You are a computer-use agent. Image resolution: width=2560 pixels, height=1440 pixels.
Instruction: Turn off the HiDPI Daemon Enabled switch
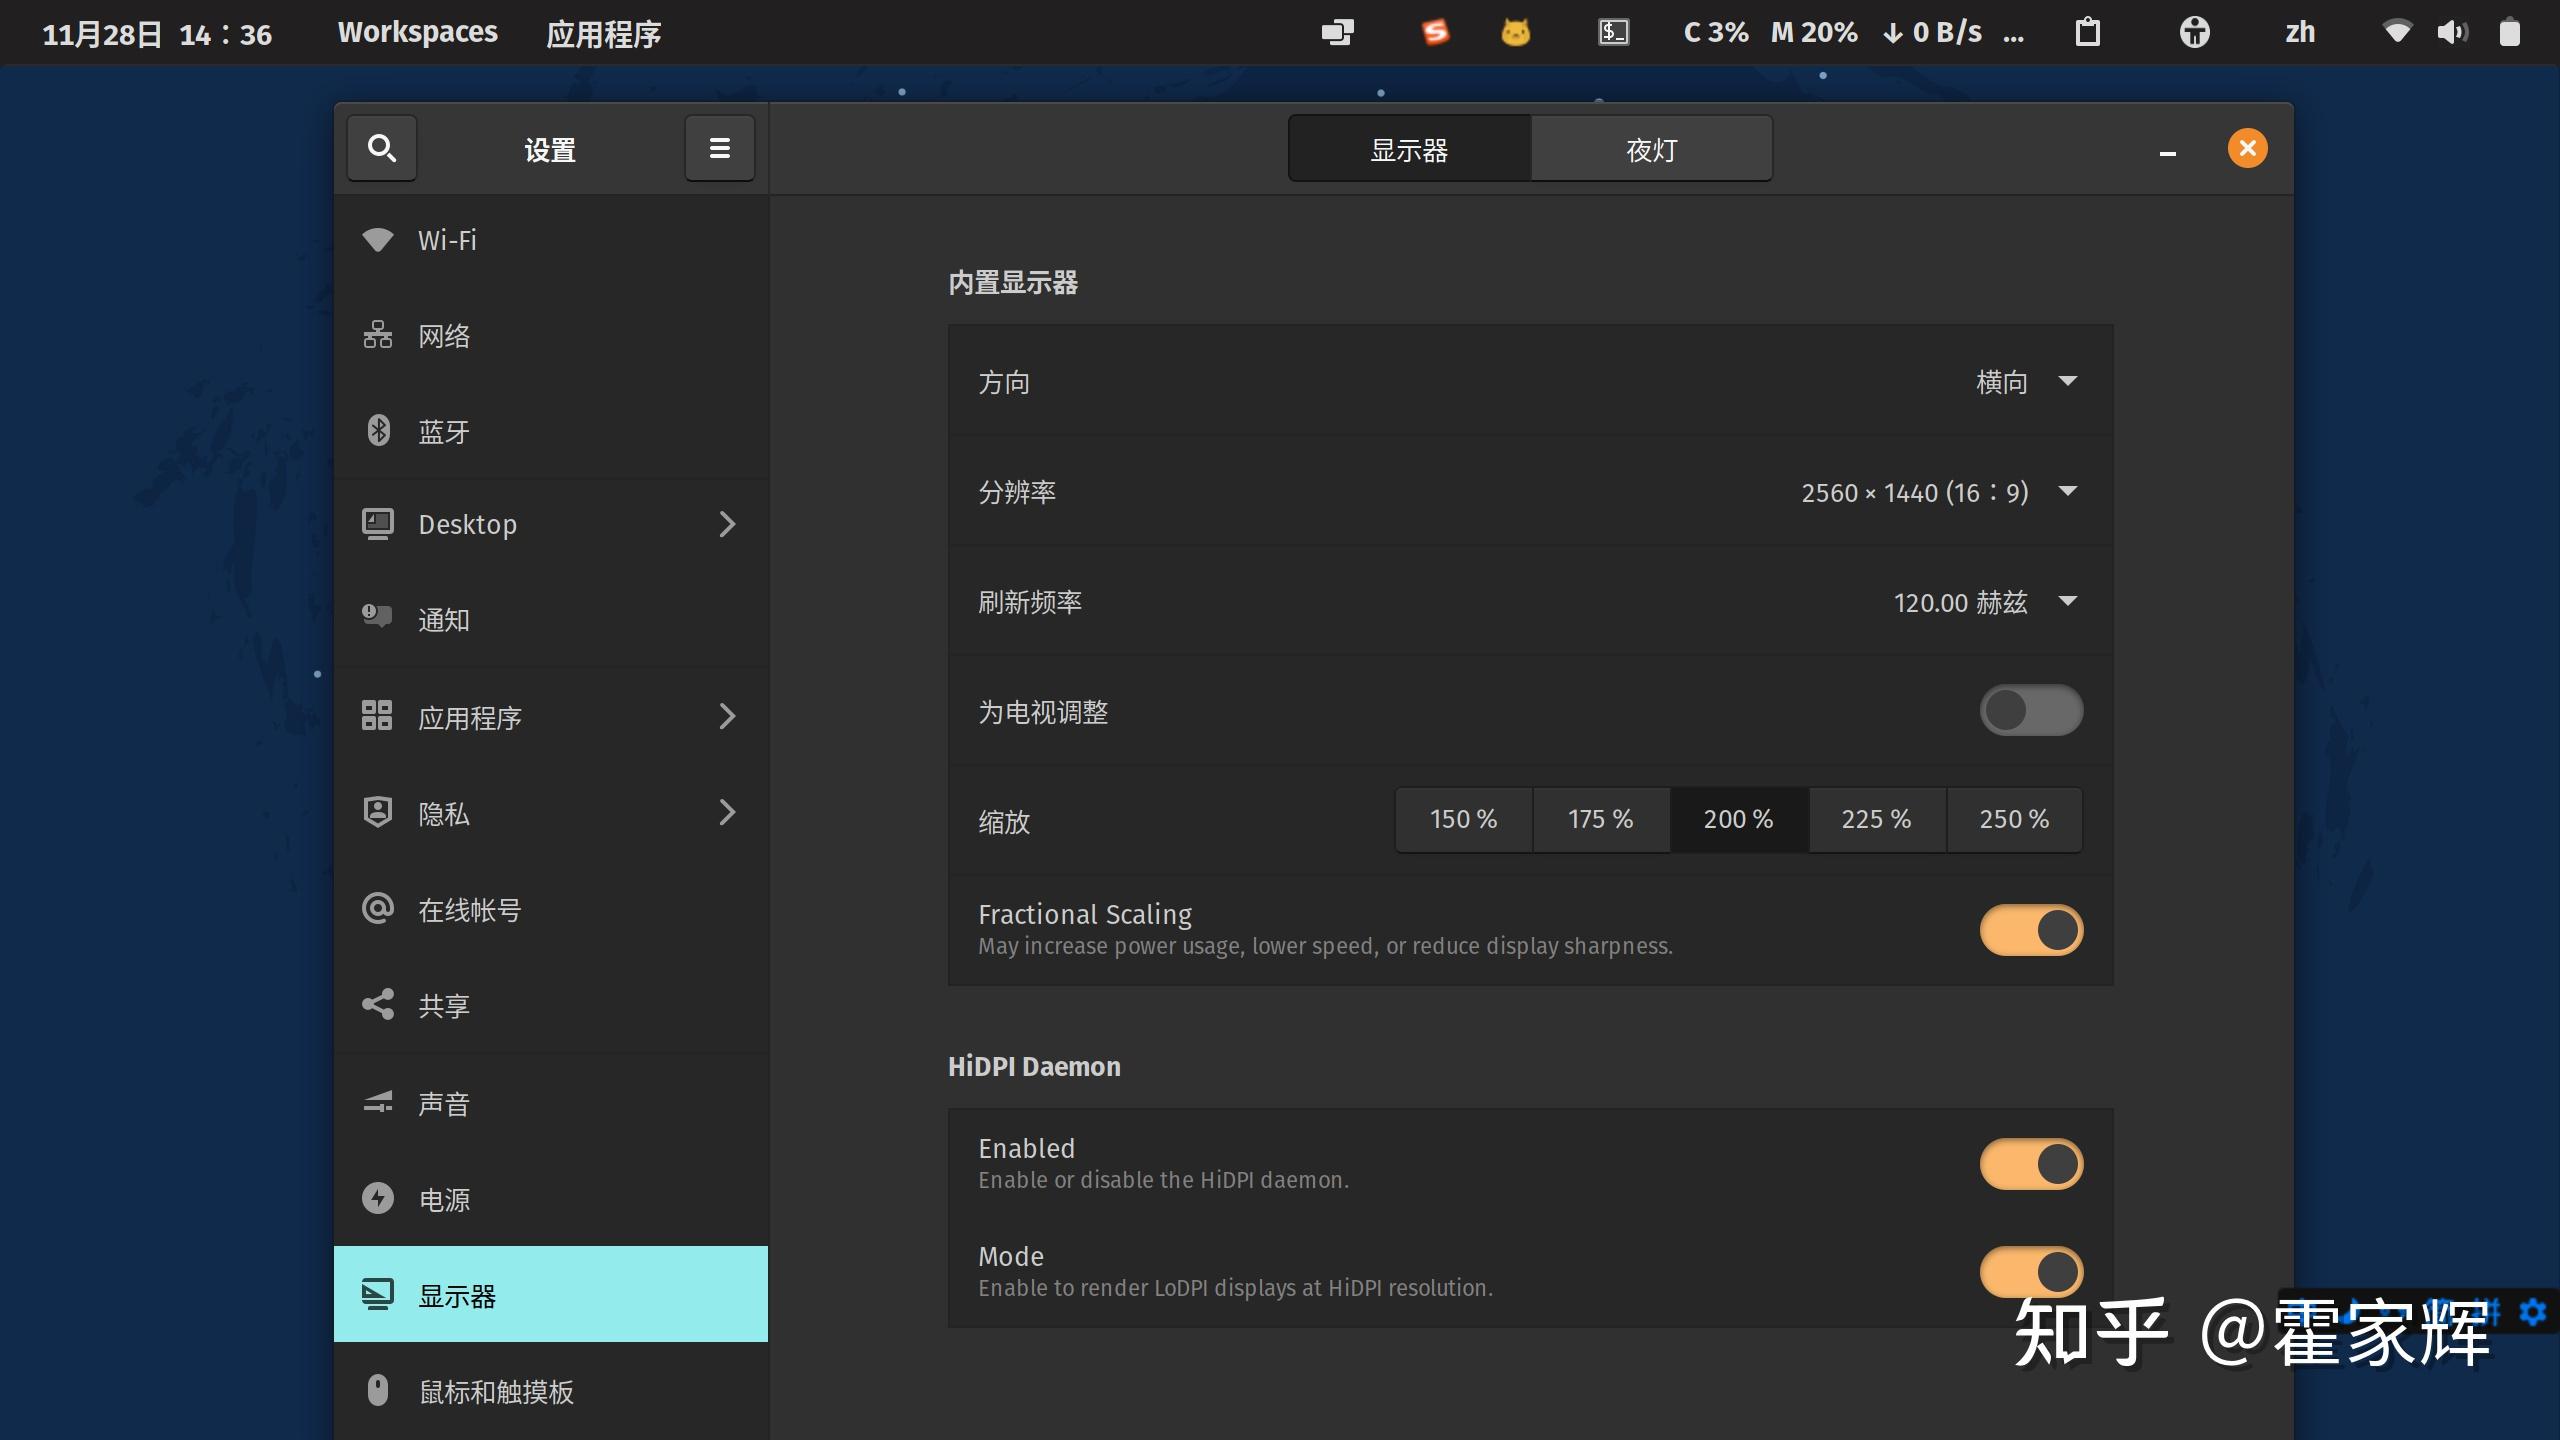(2031, 1164)
